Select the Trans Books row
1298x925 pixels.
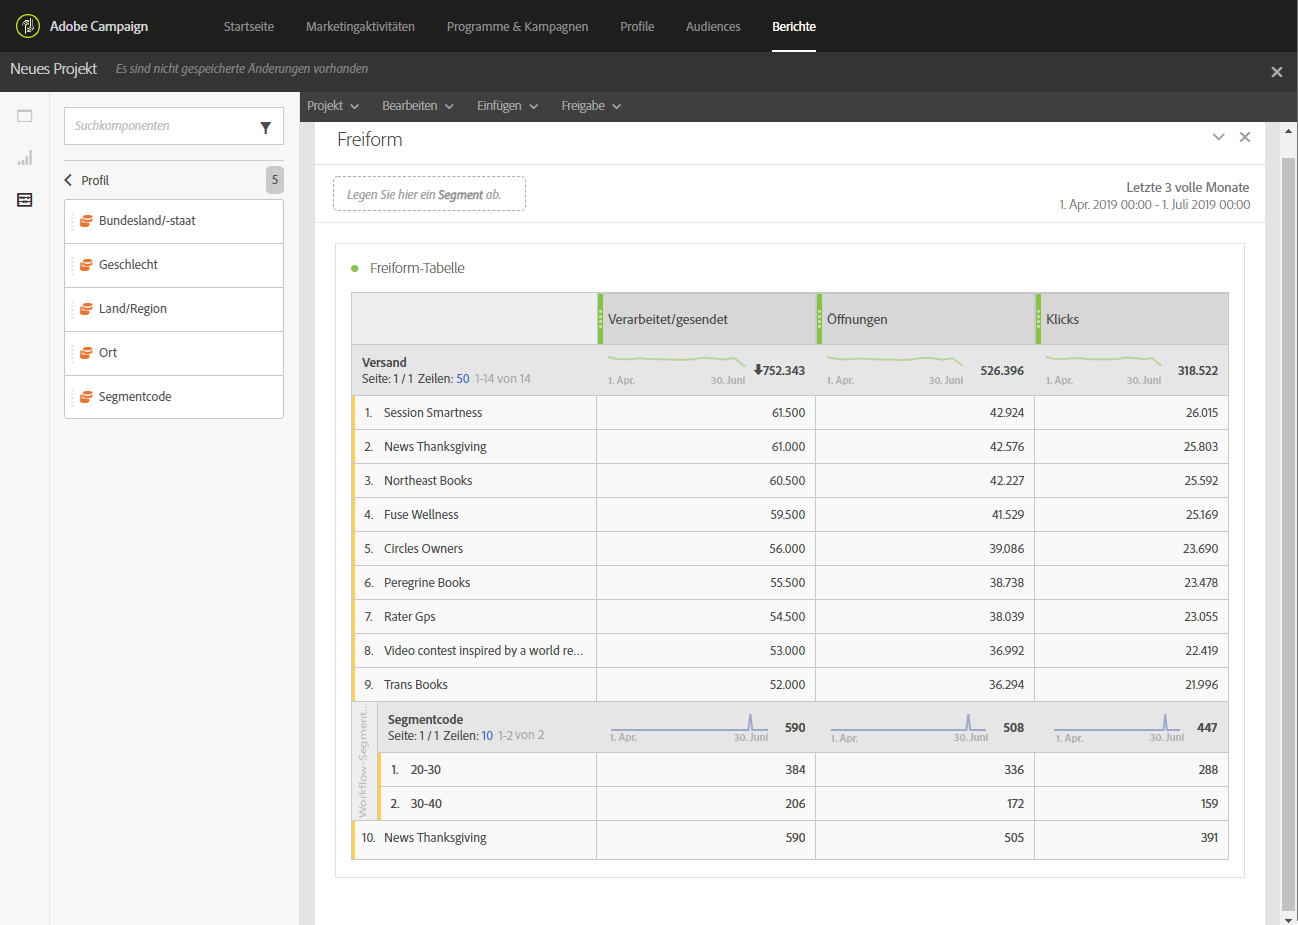coord(790,685)
